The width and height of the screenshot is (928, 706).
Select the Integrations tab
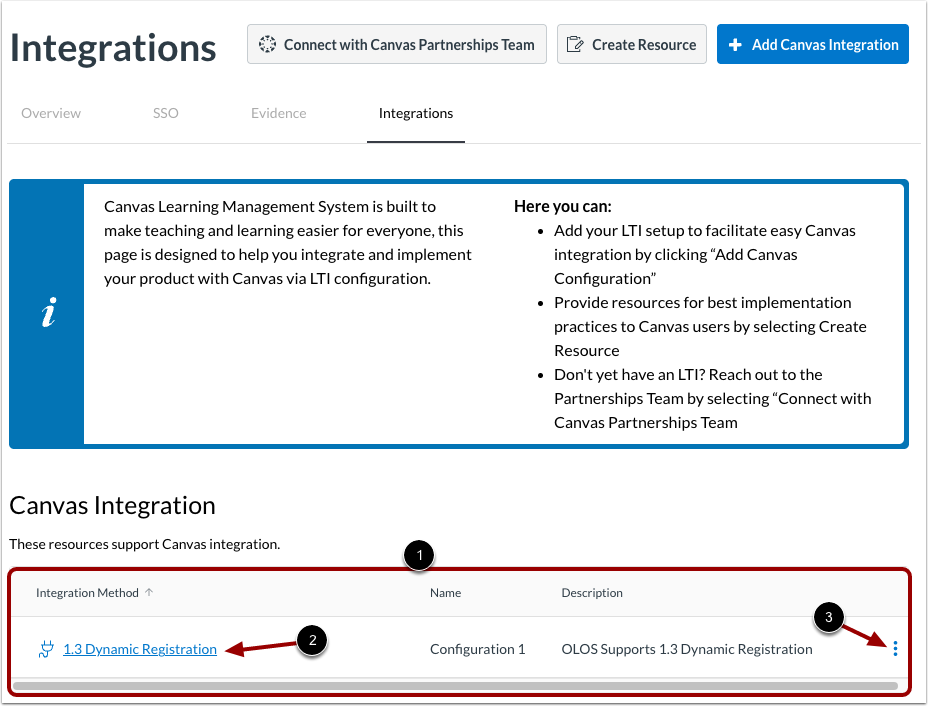[x=416, y=113]
